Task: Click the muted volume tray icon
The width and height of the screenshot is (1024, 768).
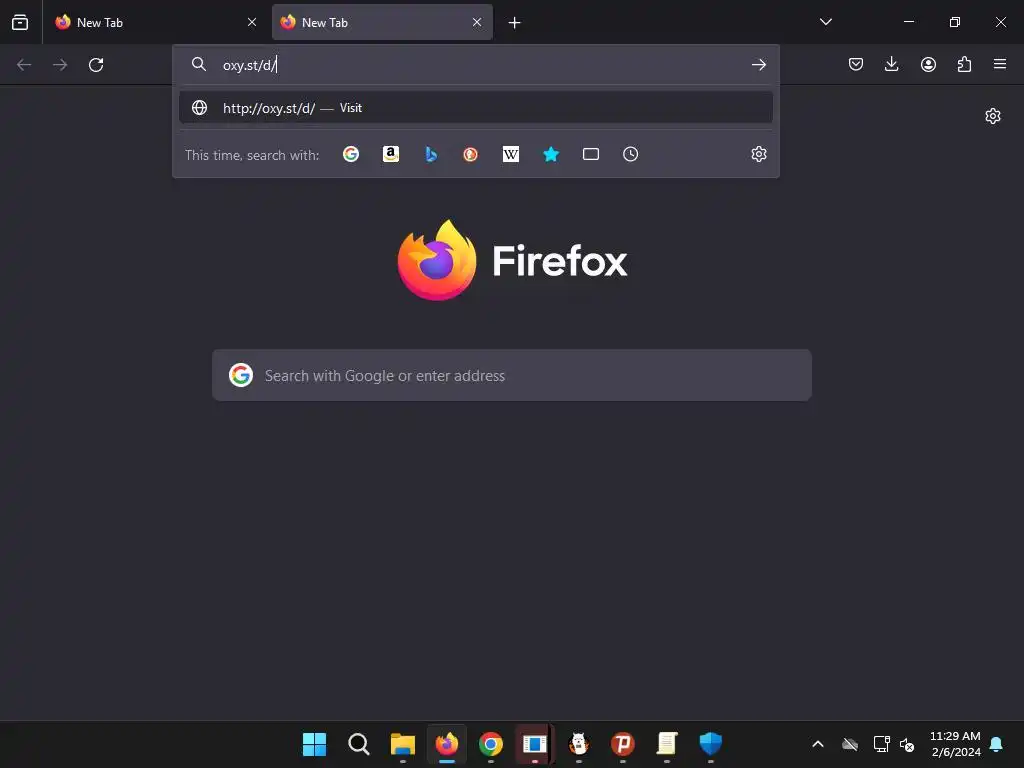Action: point(907,744)
